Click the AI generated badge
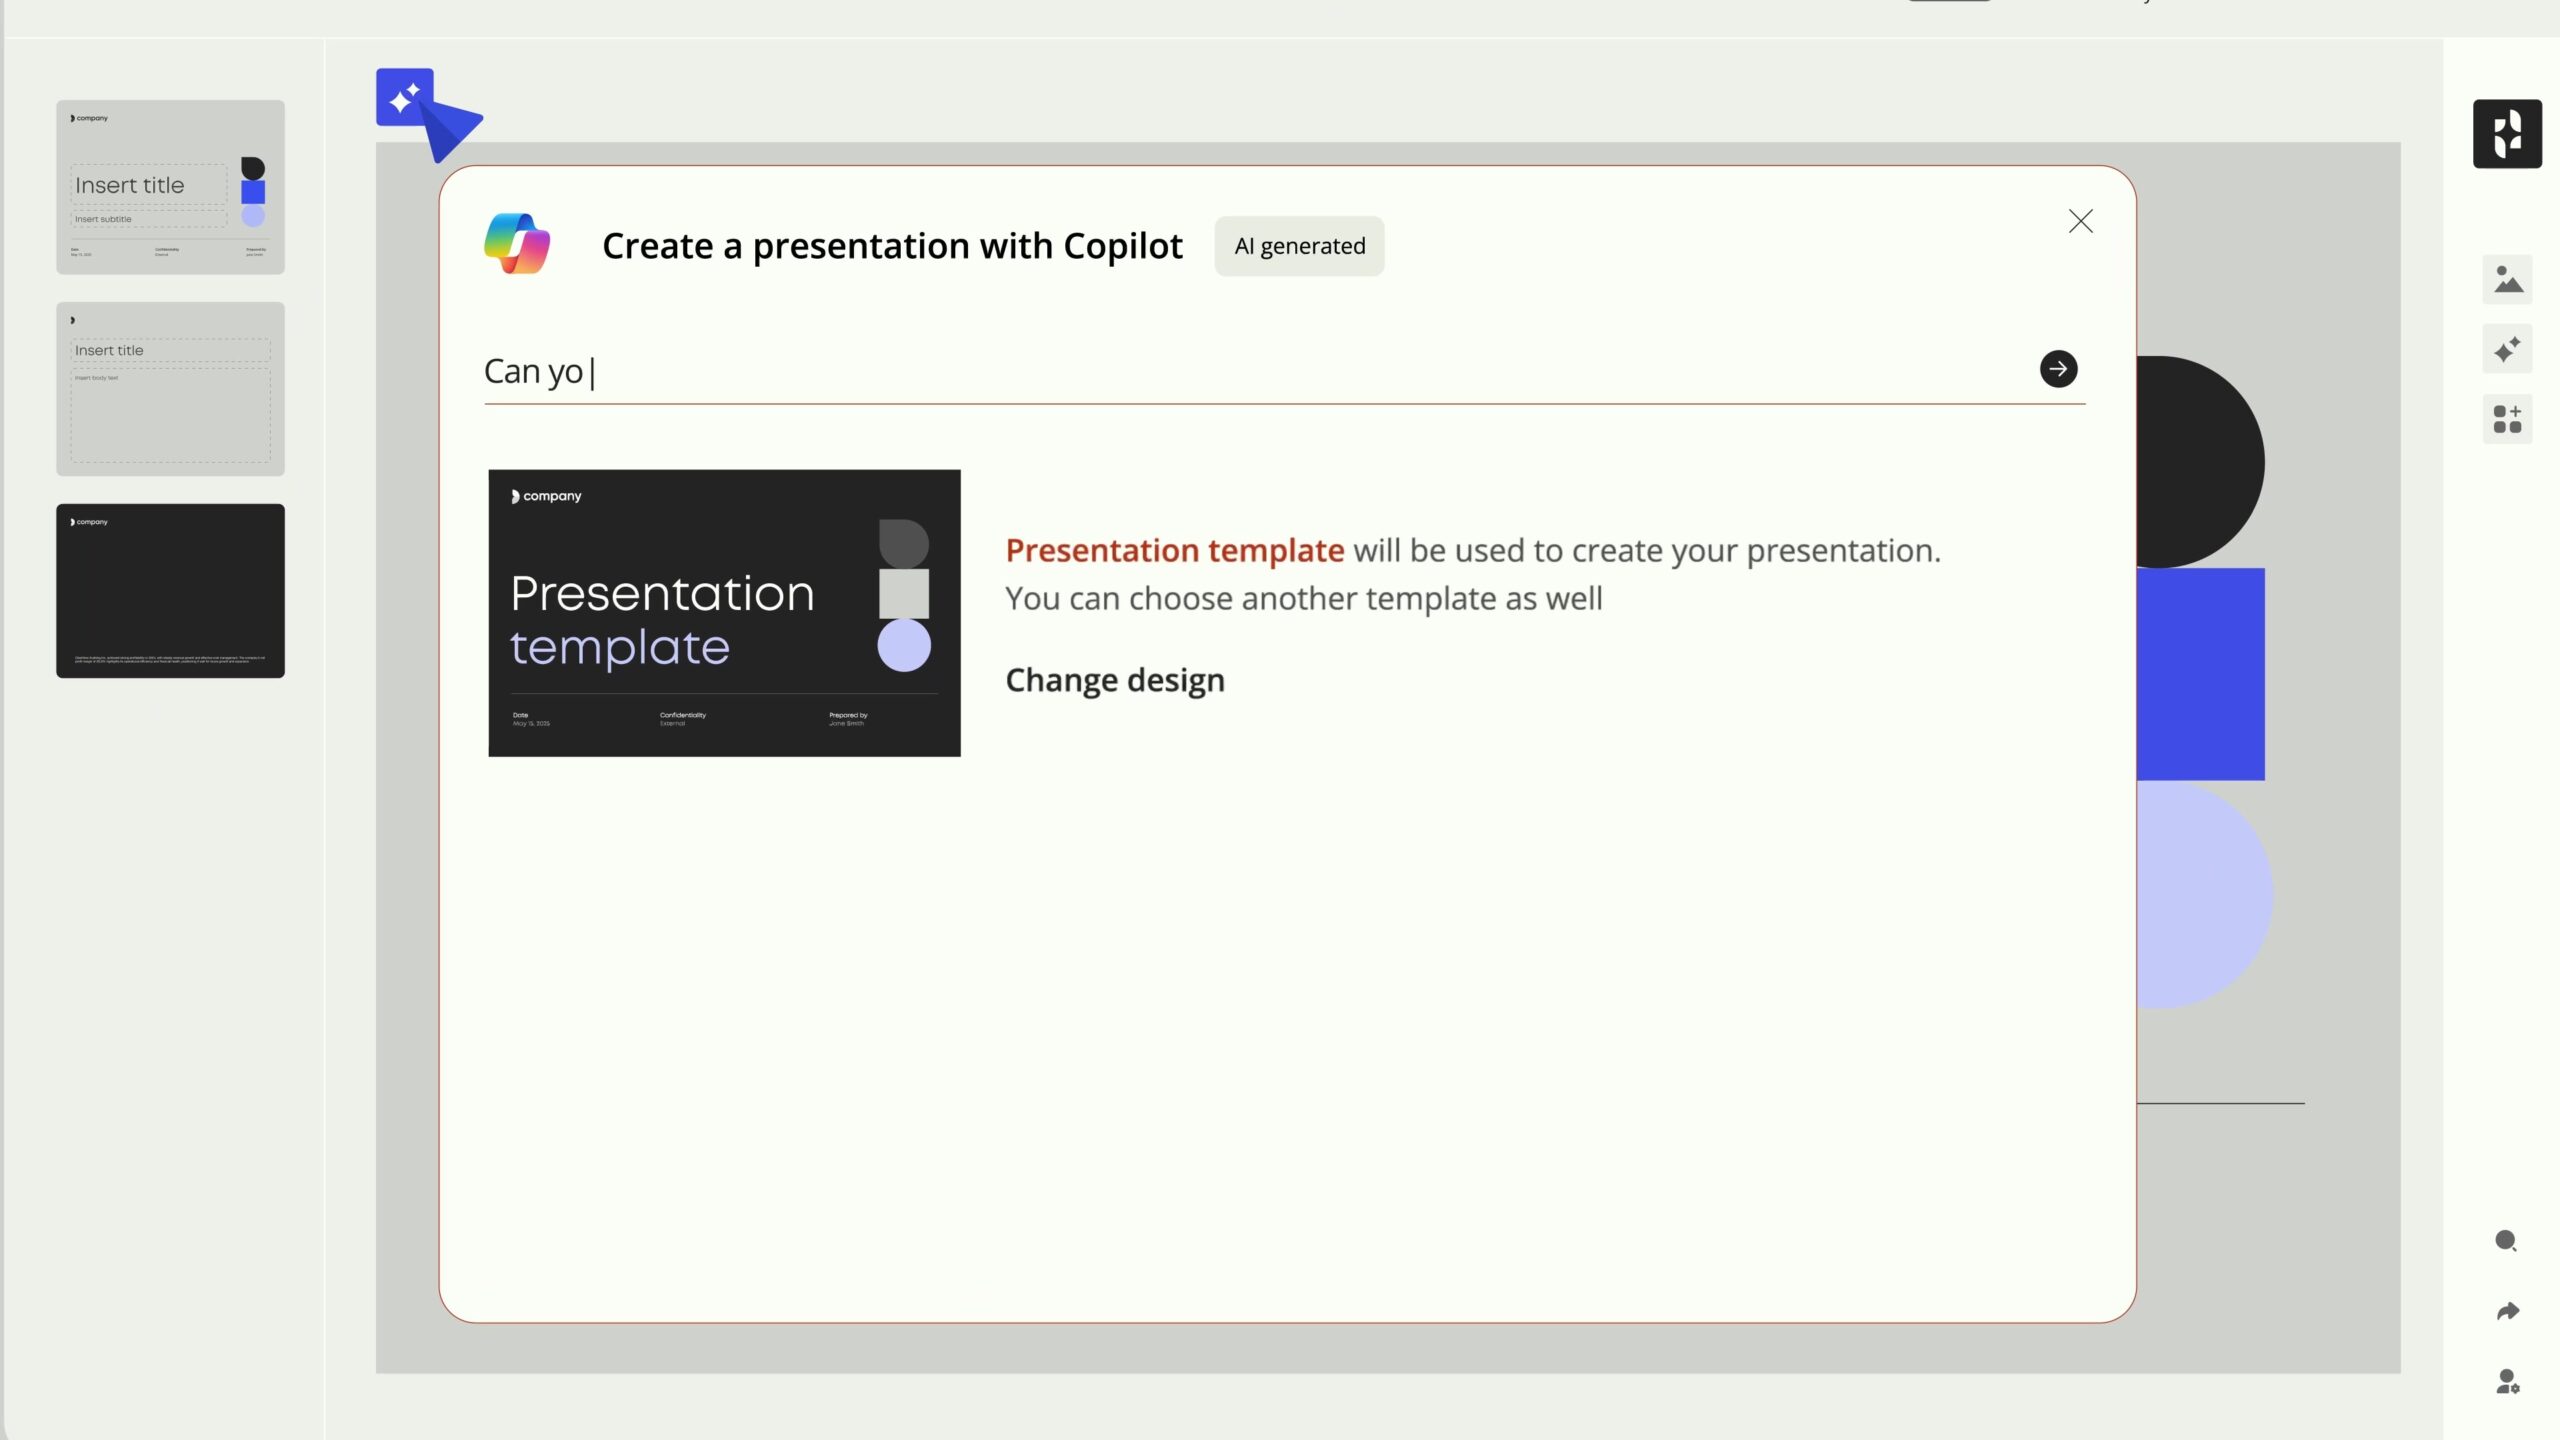This screenshot has height=1440, width=2560. 1299,245
